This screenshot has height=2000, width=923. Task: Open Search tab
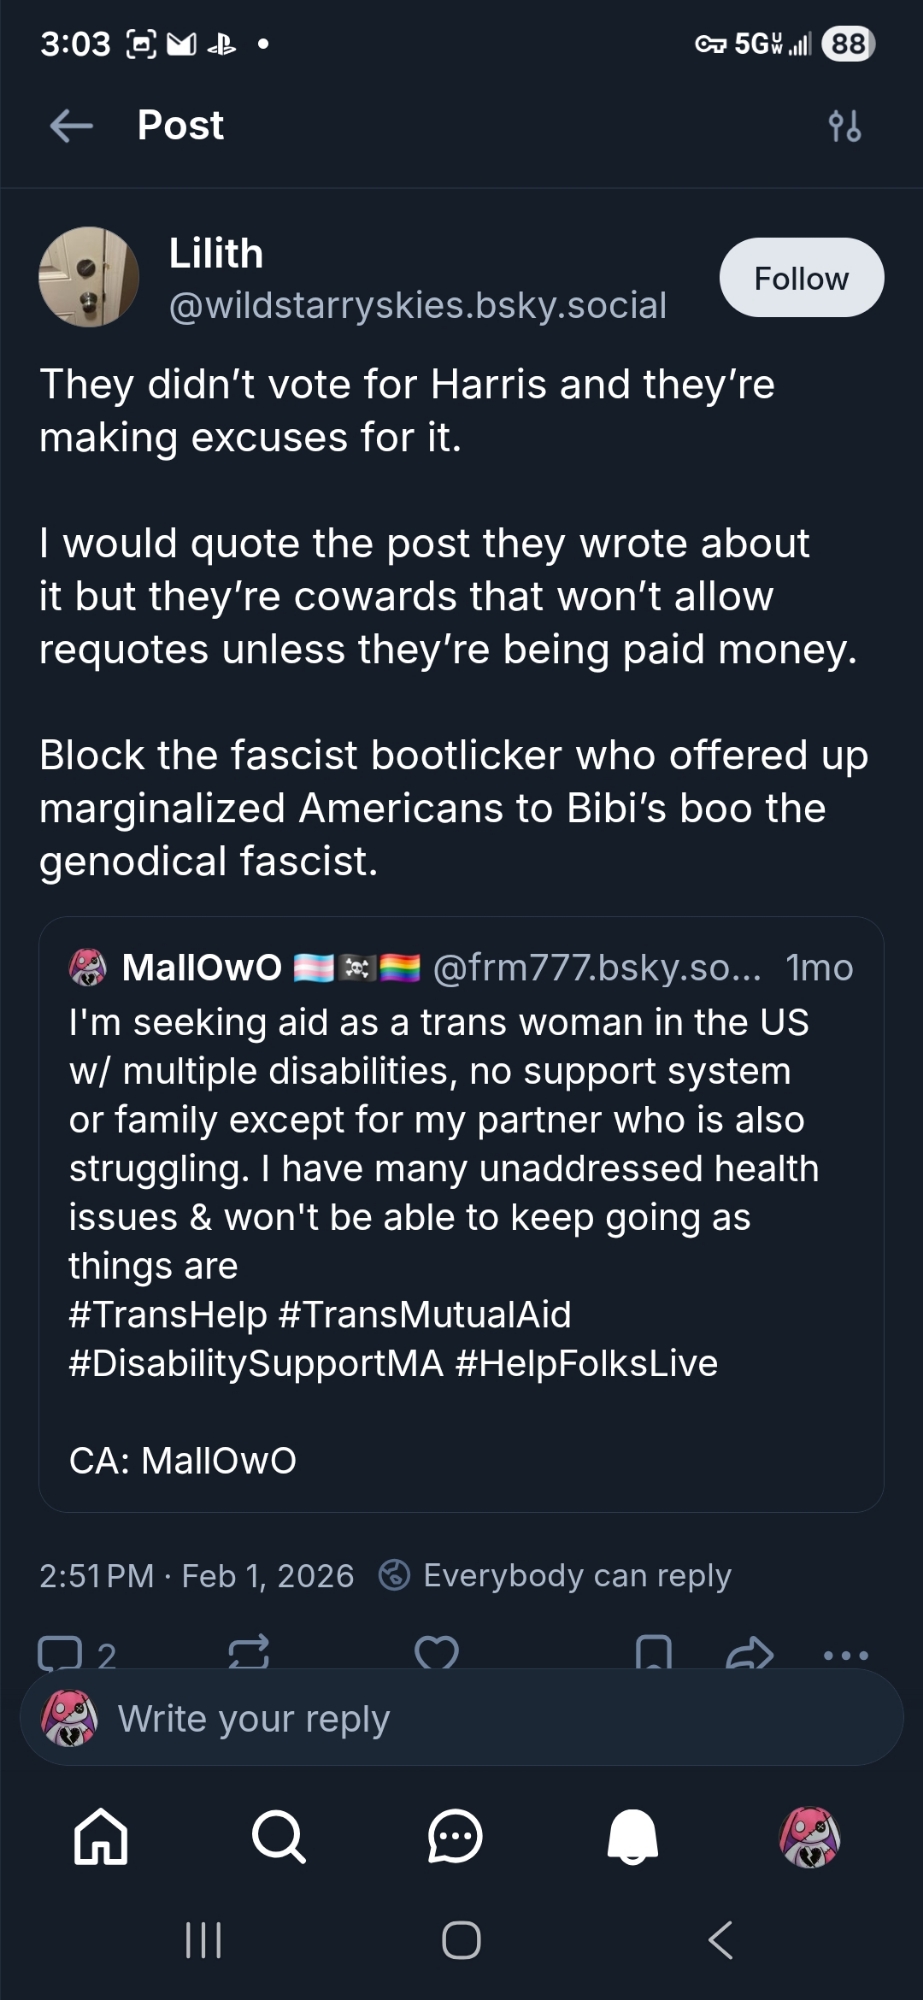pos(278,1837)
